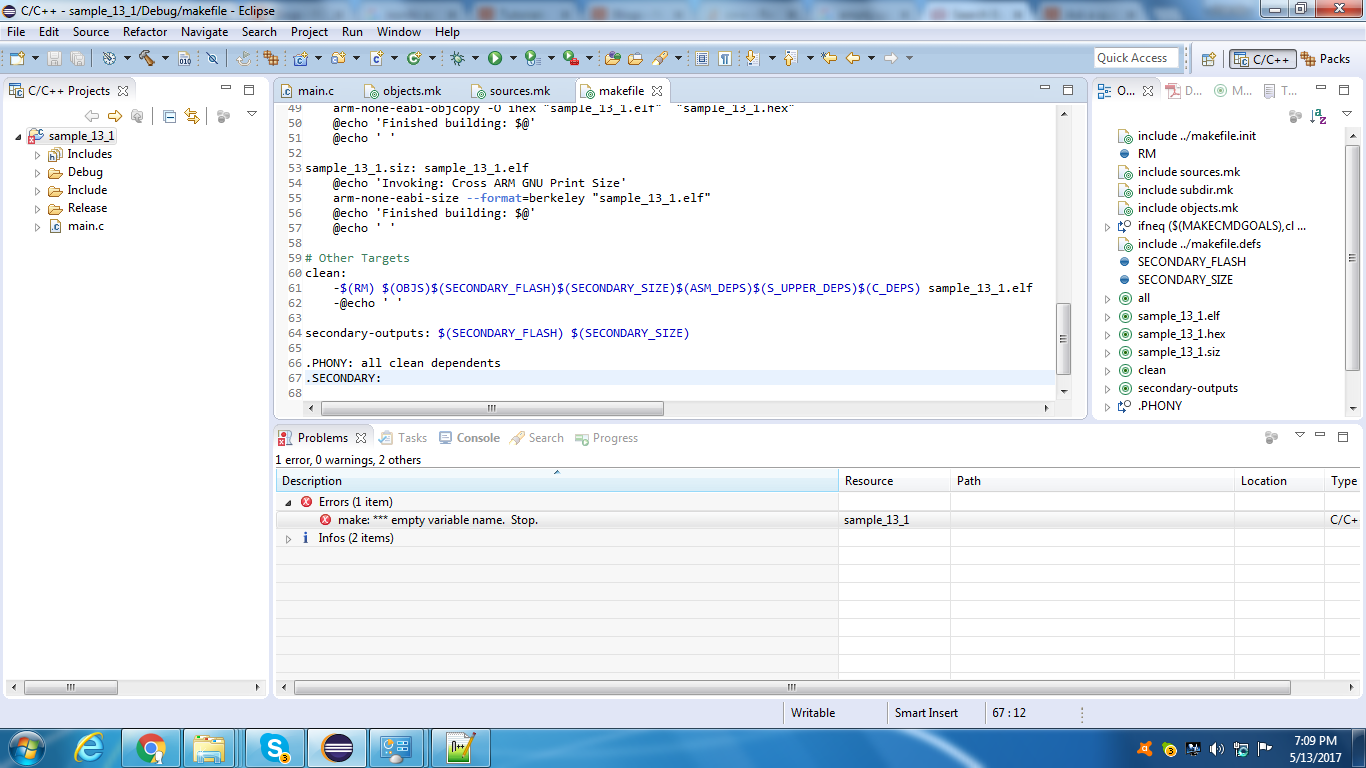Expand the Includes node in project tree
The image size is (1366, 768).
point(38,155)
